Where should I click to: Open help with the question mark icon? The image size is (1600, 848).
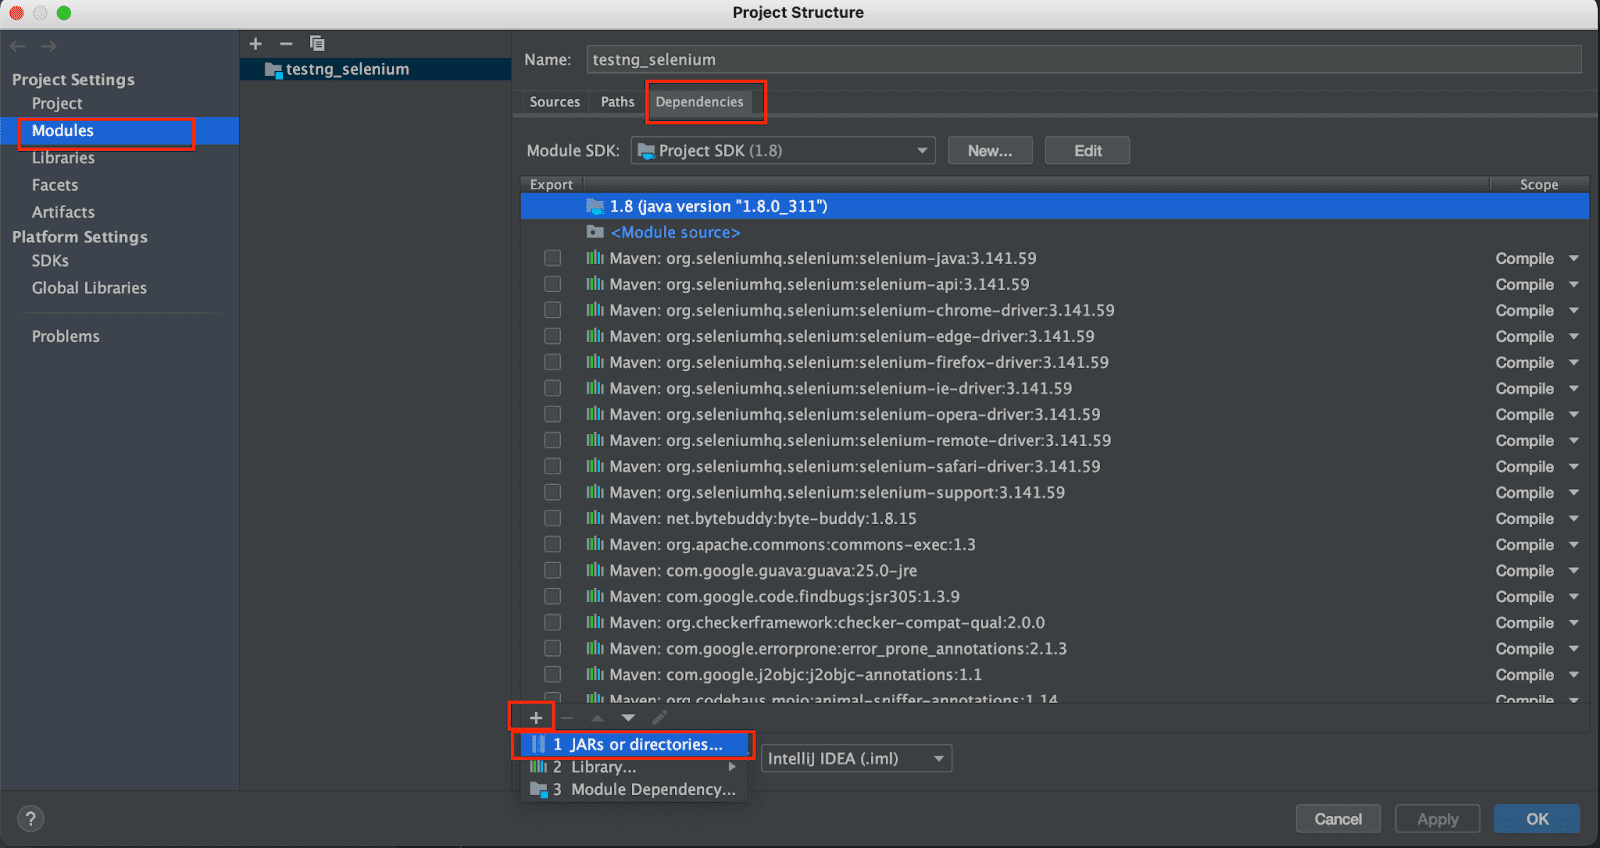point(31,819)
